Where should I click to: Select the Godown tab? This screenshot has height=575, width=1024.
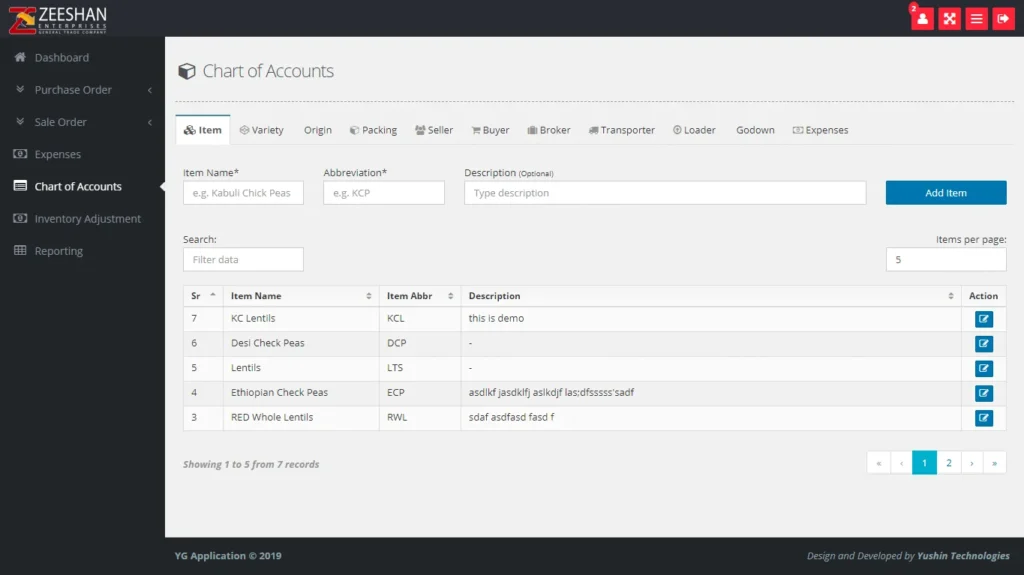click(x=755, y=130)
